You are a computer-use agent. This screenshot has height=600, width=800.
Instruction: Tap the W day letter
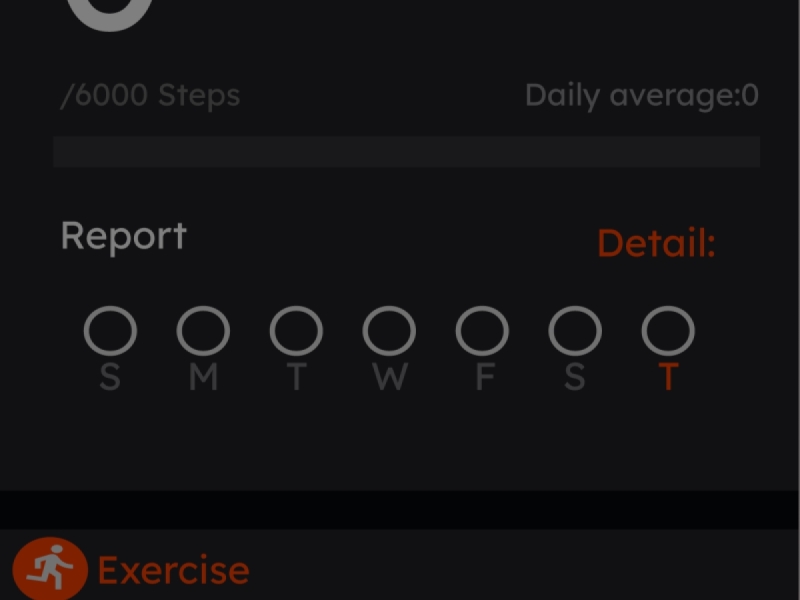pyautogui.click(x=389, y=378)
